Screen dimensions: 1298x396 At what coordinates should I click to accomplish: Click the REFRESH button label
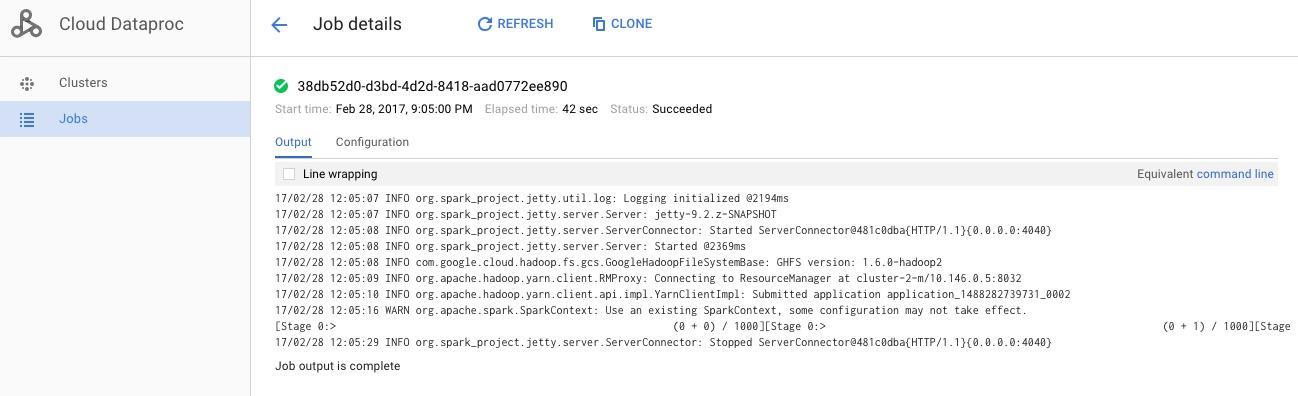[525, 24]
